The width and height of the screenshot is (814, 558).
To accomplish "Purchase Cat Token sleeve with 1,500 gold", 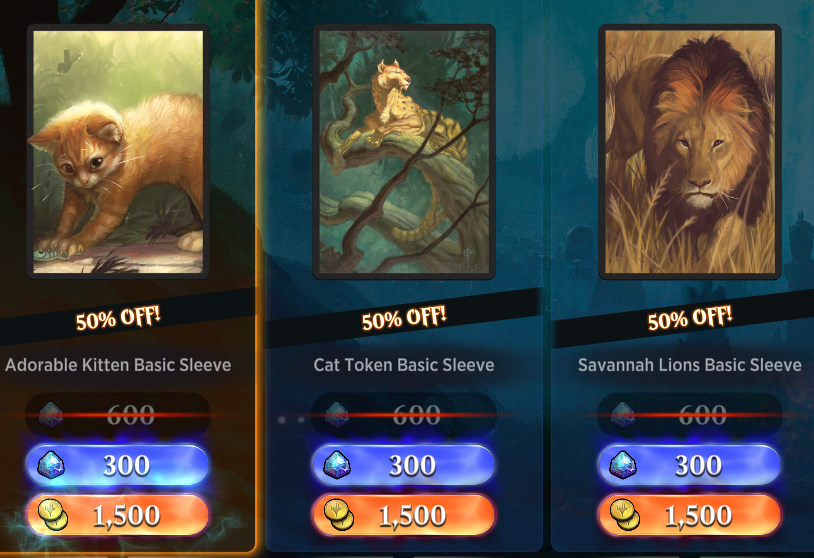I will pos(404,515).
